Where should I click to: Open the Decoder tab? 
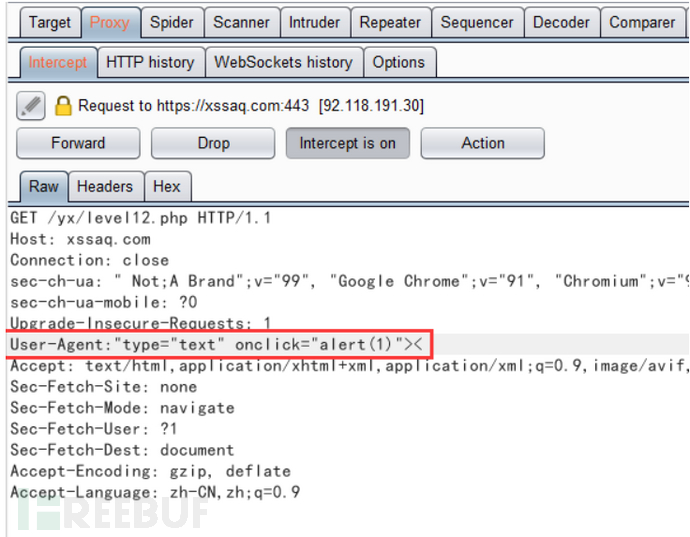point(561,22)
